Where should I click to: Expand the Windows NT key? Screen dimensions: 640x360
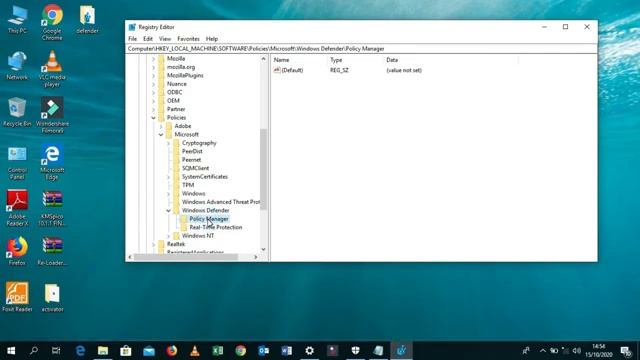pyautogui.click(x=168, y=236)
